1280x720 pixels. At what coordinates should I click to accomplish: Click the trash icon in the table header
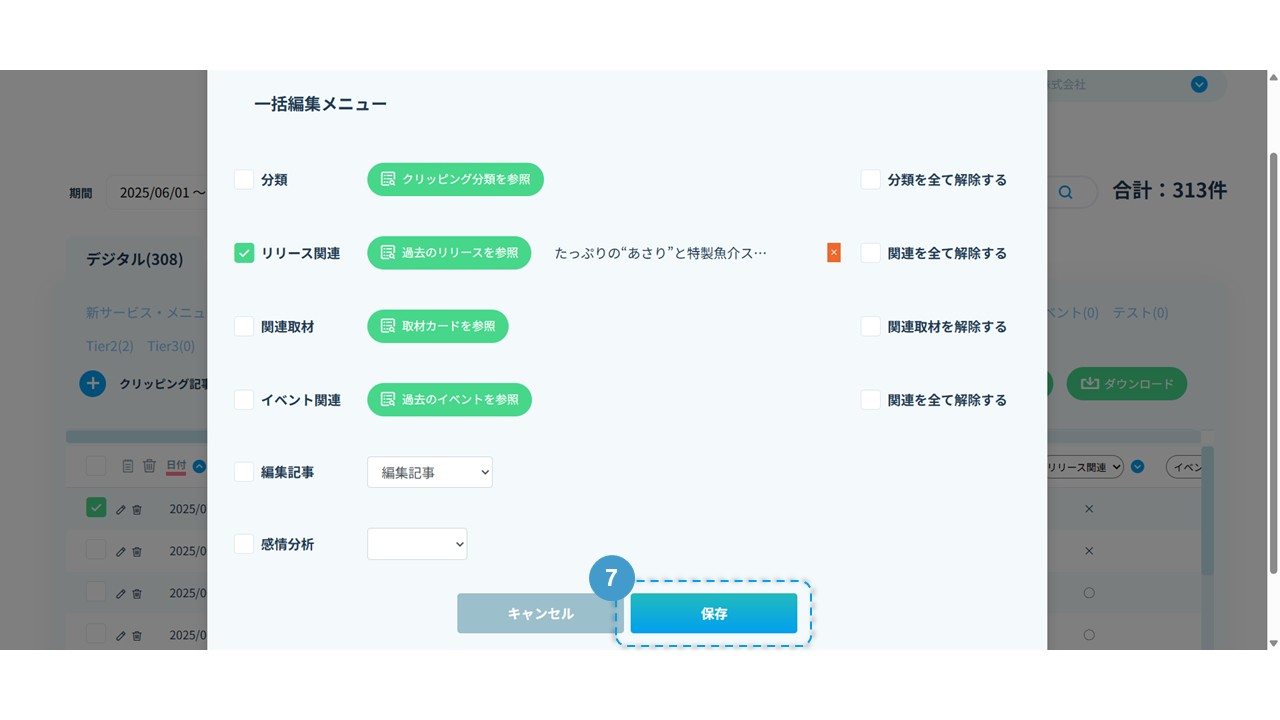149,466
